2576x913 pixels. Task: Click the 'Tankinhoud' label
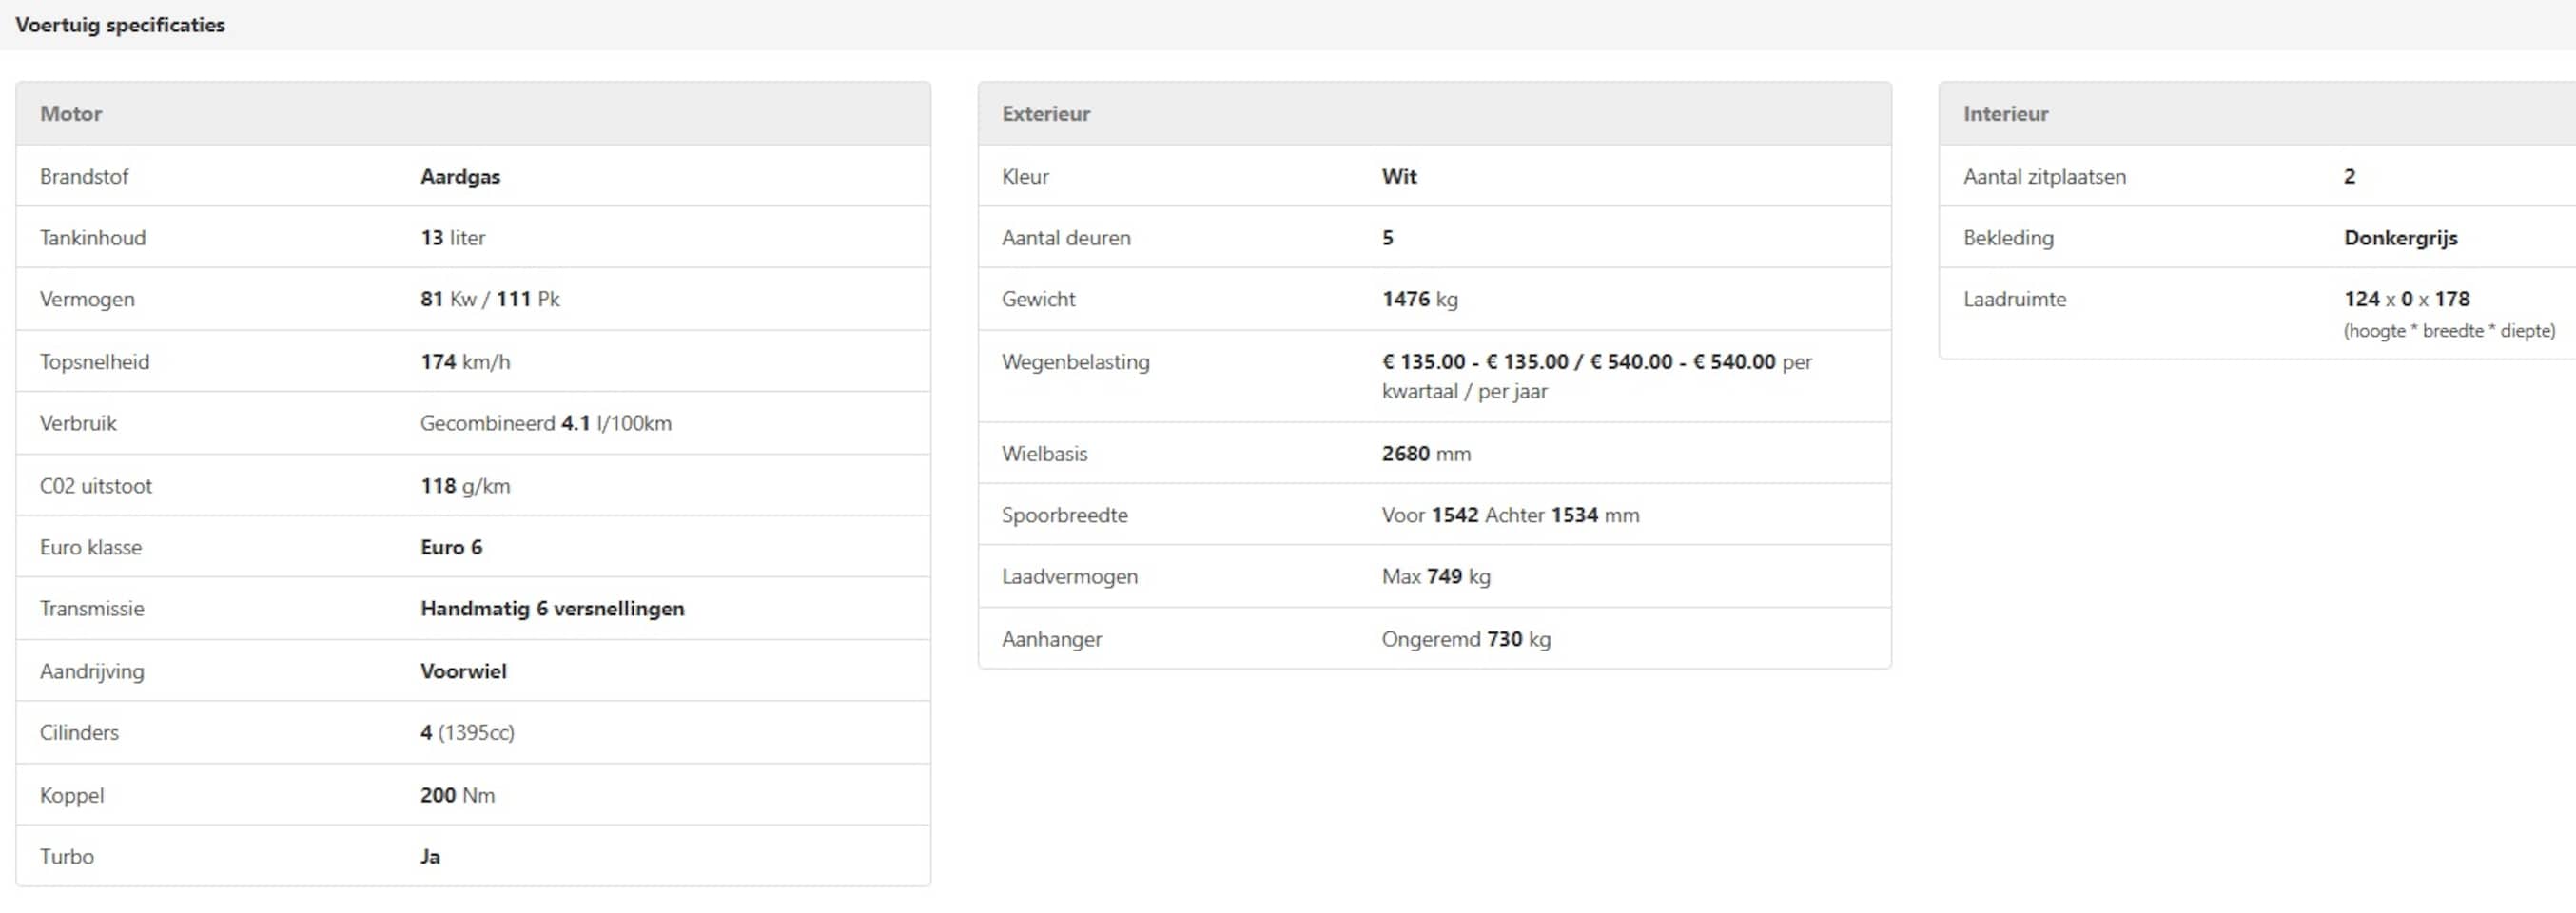click(93, 238)
